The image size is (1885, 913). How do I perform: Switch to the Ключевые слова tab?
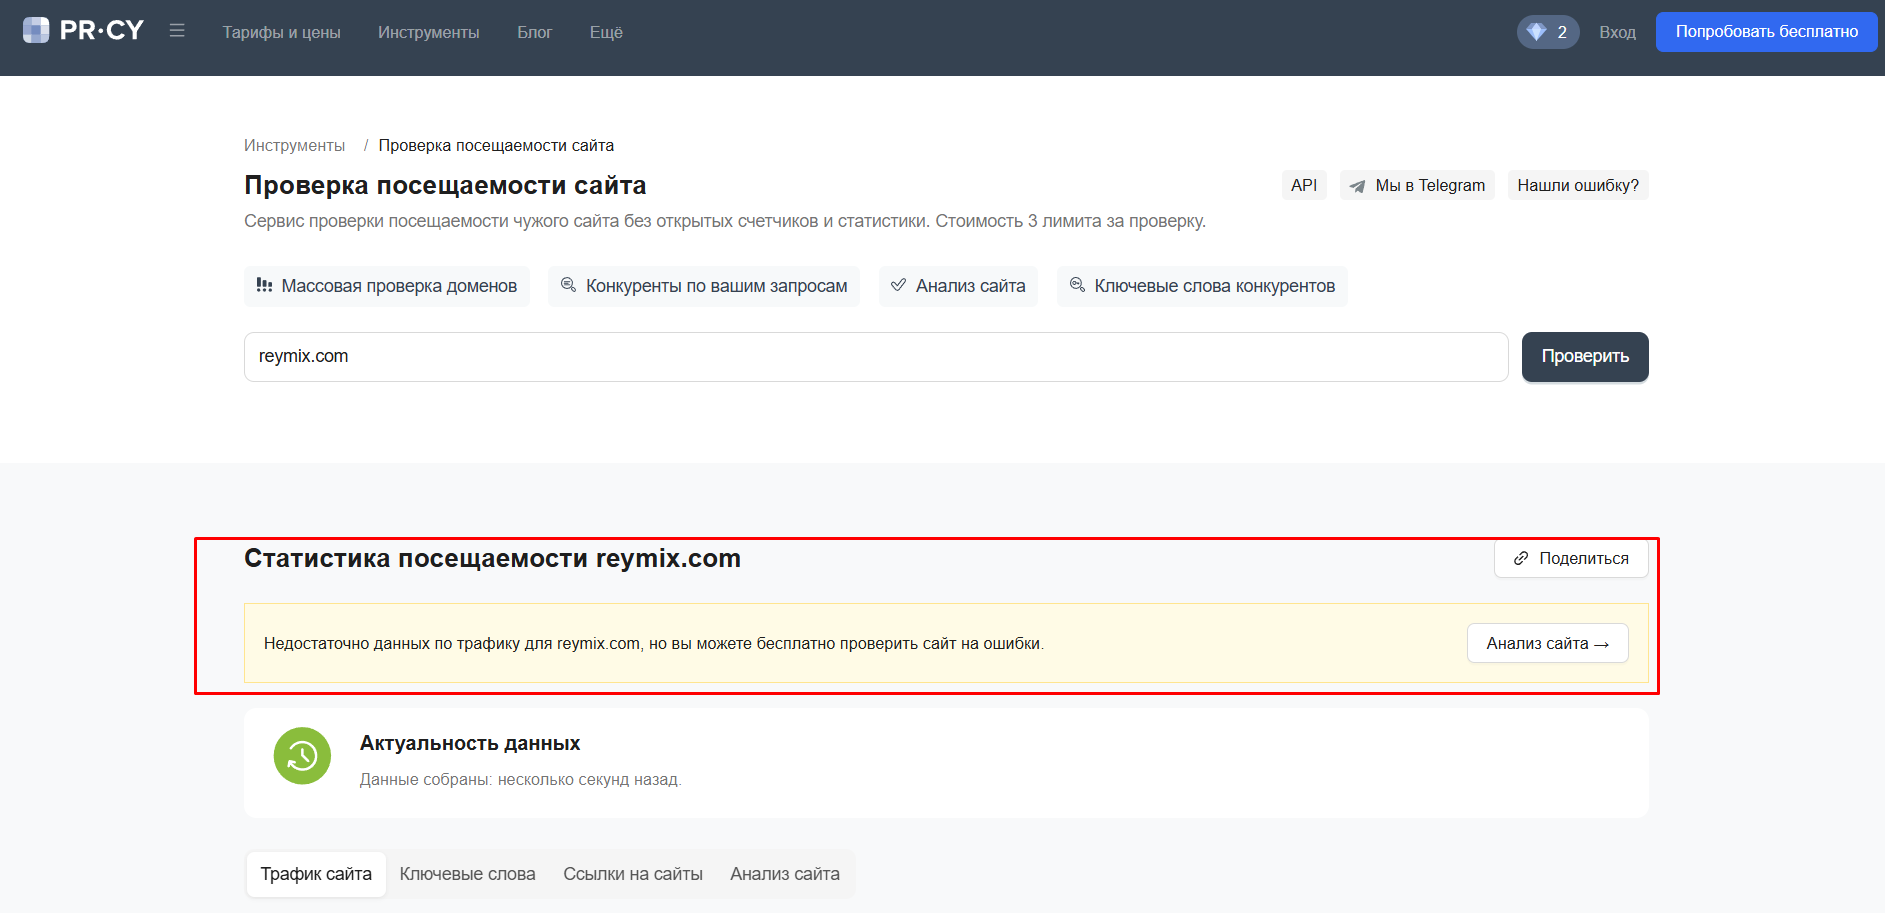coord(467,874)
